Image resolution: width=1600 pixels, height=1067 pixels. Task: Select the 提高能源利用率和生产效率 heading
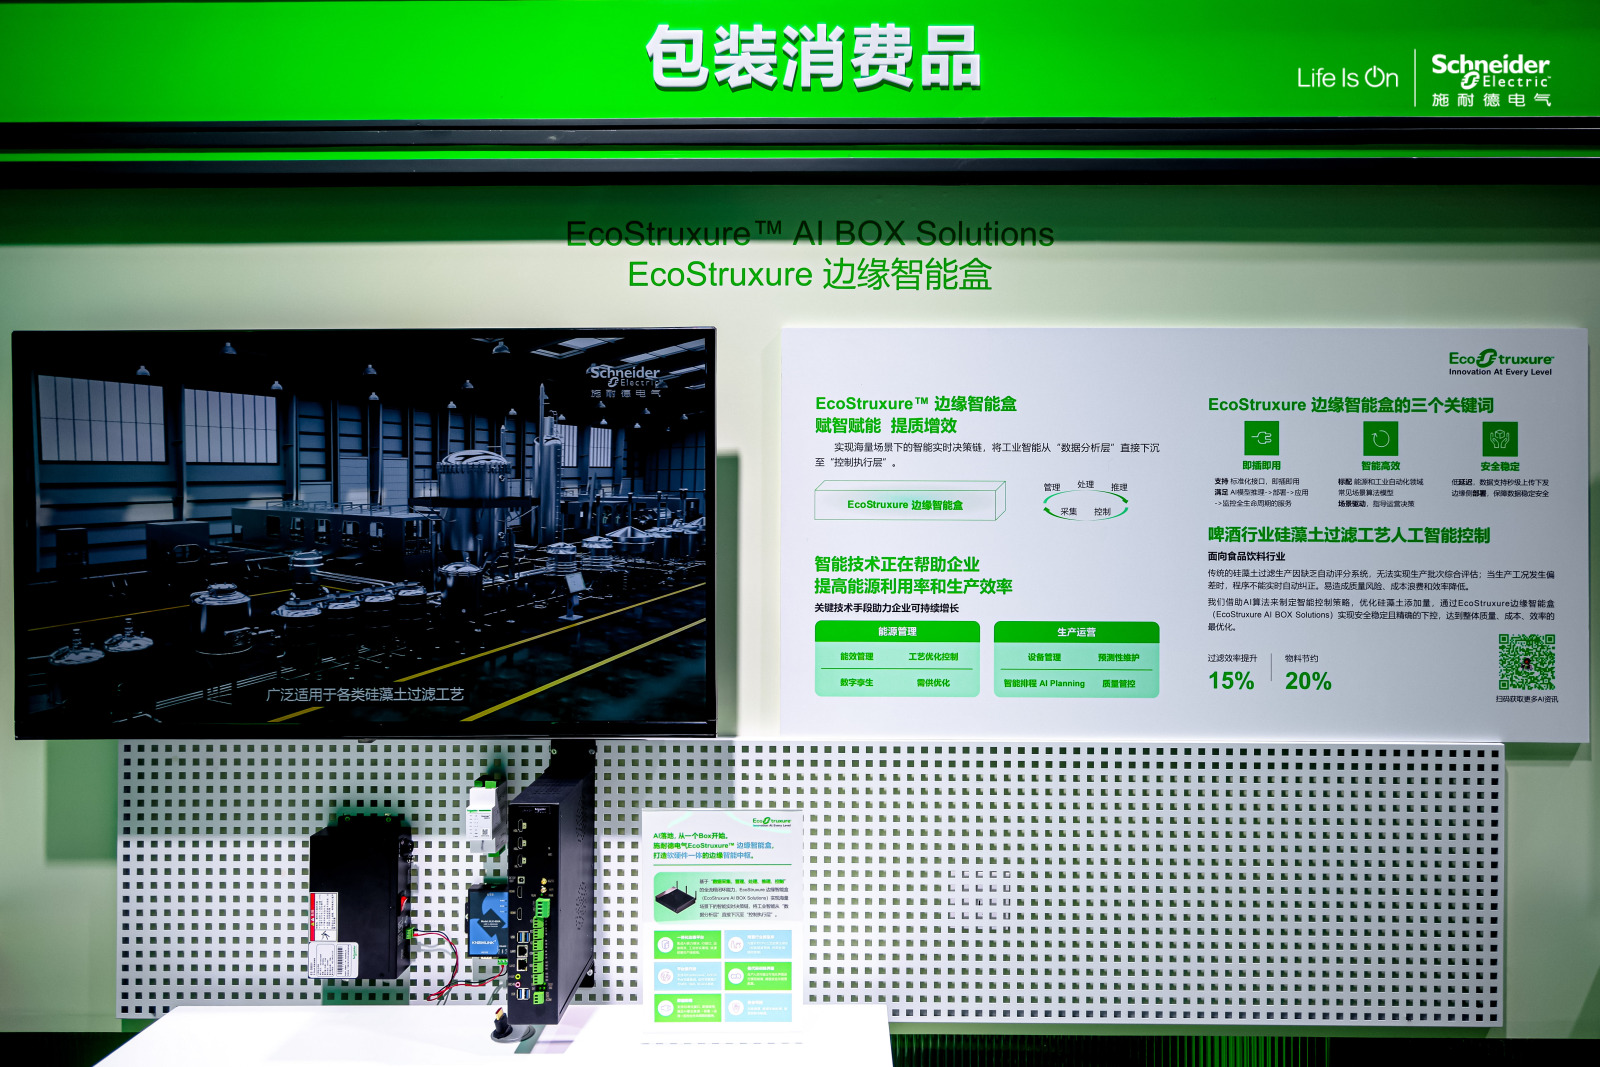(x=913, y=587)
